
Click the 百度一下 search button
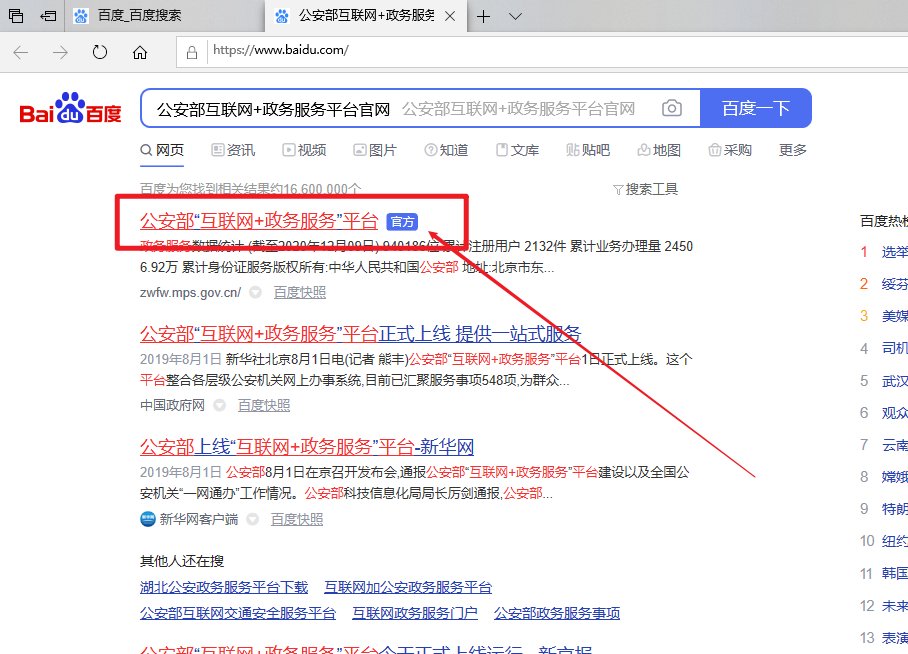tap(755, 108)
